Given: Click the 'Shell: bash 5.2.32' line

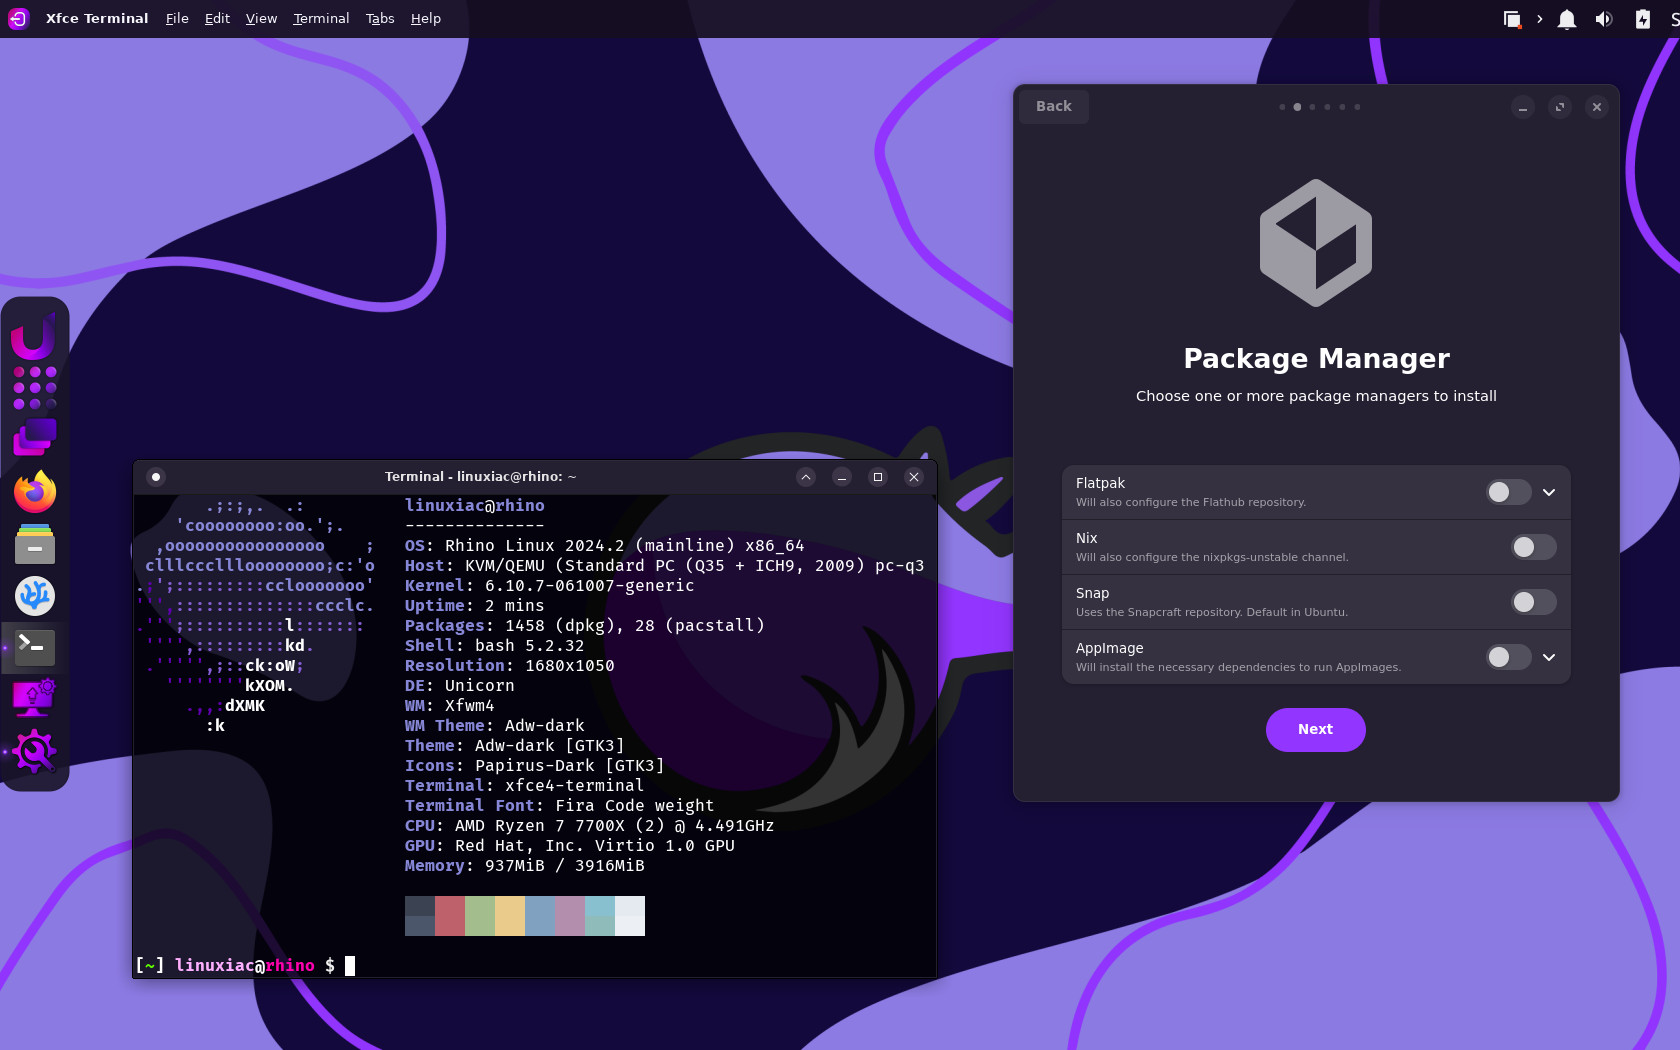Looking at the screenshot, I should pyautogui.click(x=494, y=646).
